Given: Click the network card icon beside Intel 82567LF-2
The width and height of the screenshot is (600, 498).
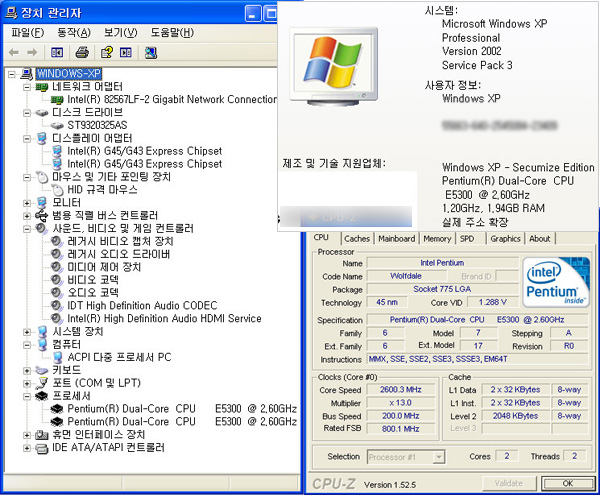Looking at the screenshot, I should pyautogui.click(x=57, y=100).
